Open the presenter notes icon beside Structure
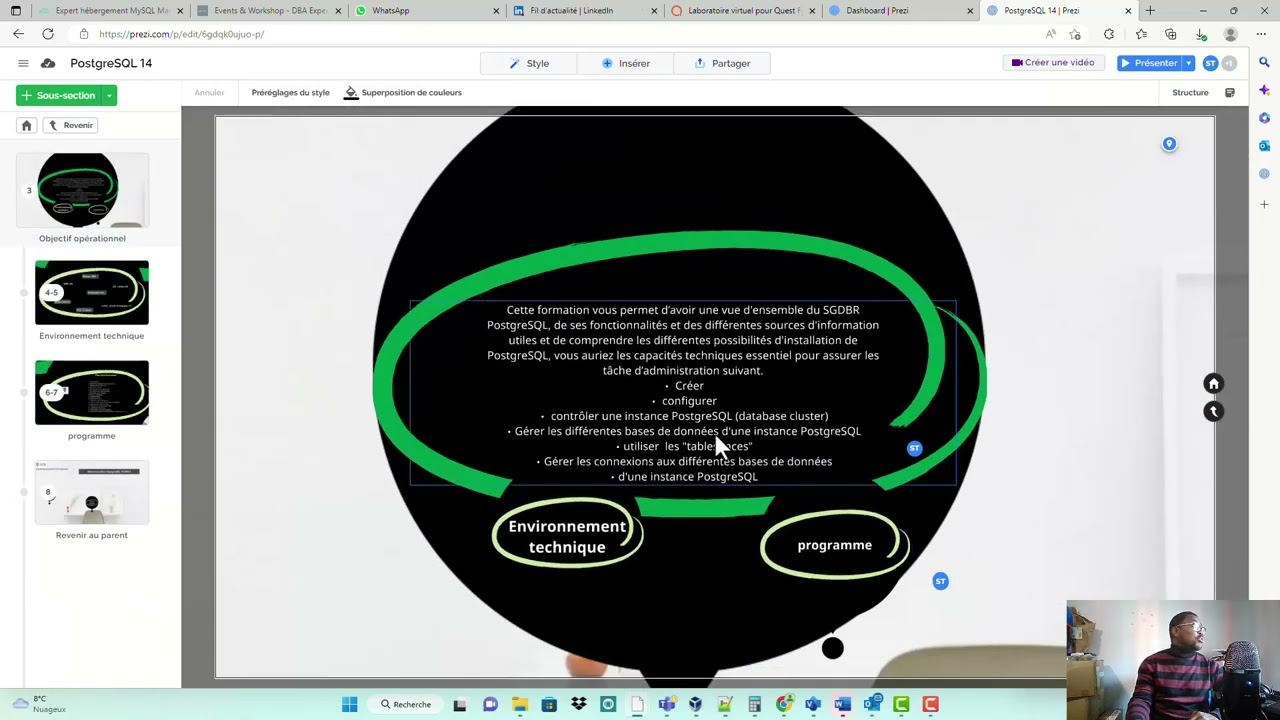The height and width of the screenshot is (720, 1280). pyautogui.click(x=1229, y=92)
